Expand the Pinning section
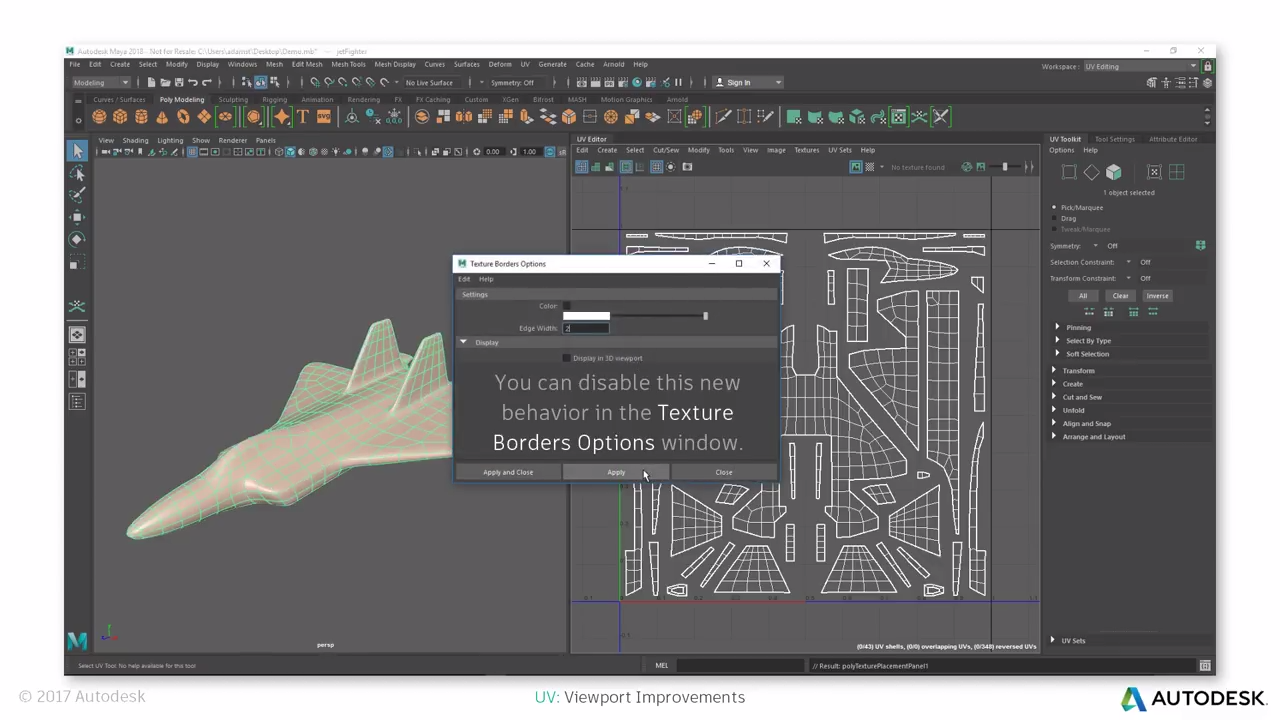The width and height of the screenshot is (1280, 720). [x=1057, y=327]
